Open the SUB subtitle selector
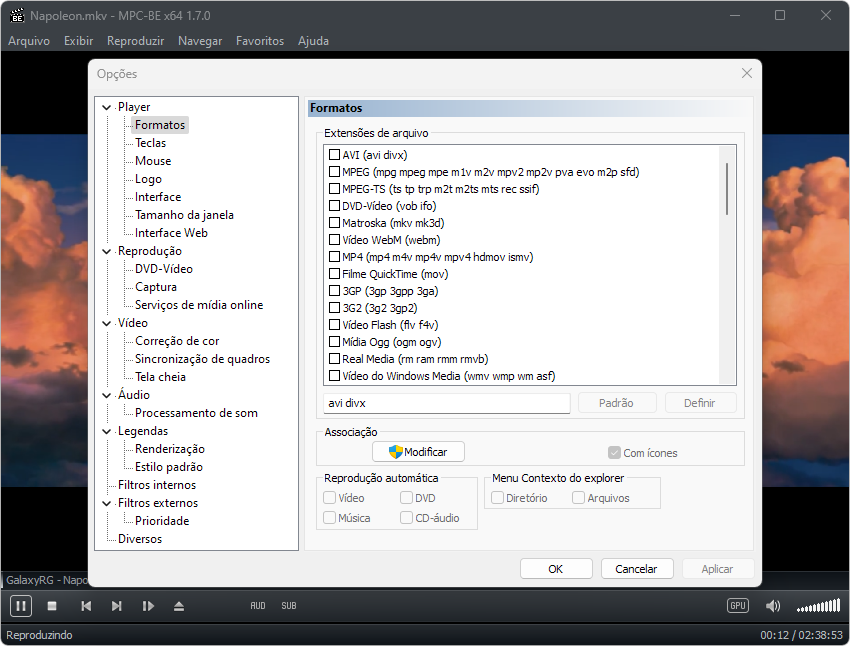Image resolution: width=850 pixels, height=646 pixels. (288, 606)
